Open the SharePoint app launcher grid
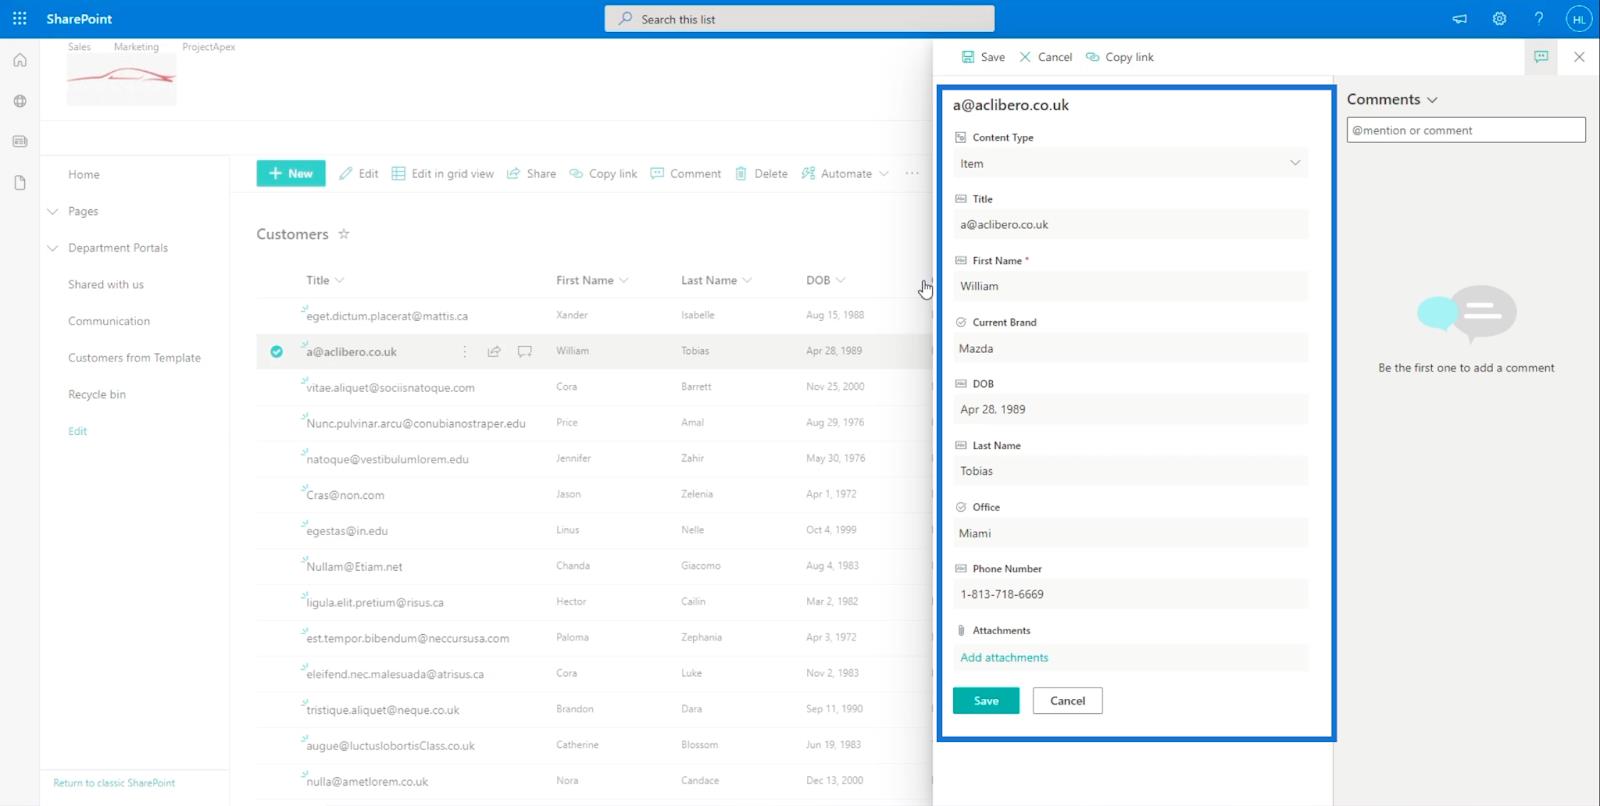The image size is (1600, 806). click(19, 18)
